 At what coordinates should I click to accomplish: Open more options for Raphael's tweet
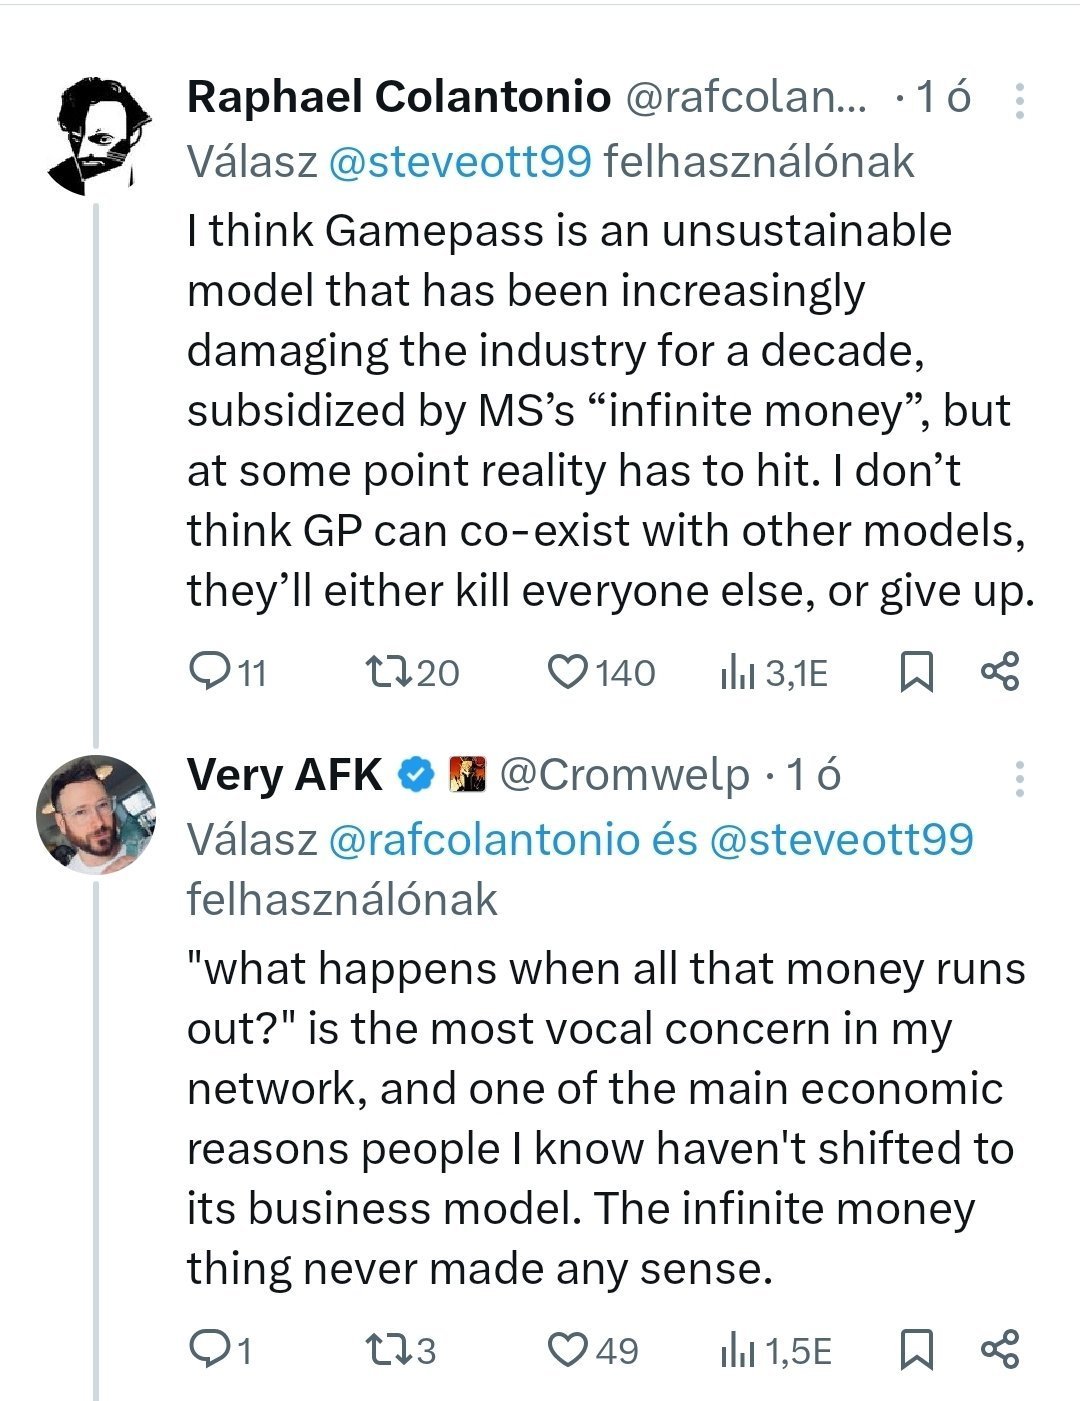coord(1019,101)
